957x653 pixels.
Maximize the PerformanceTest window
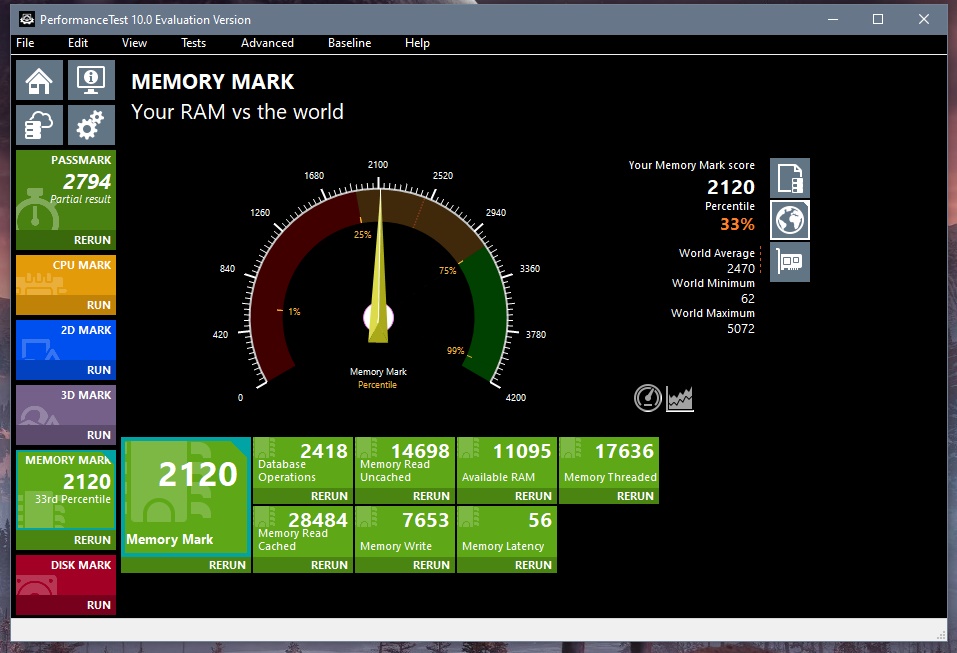[x=878, y=20]
